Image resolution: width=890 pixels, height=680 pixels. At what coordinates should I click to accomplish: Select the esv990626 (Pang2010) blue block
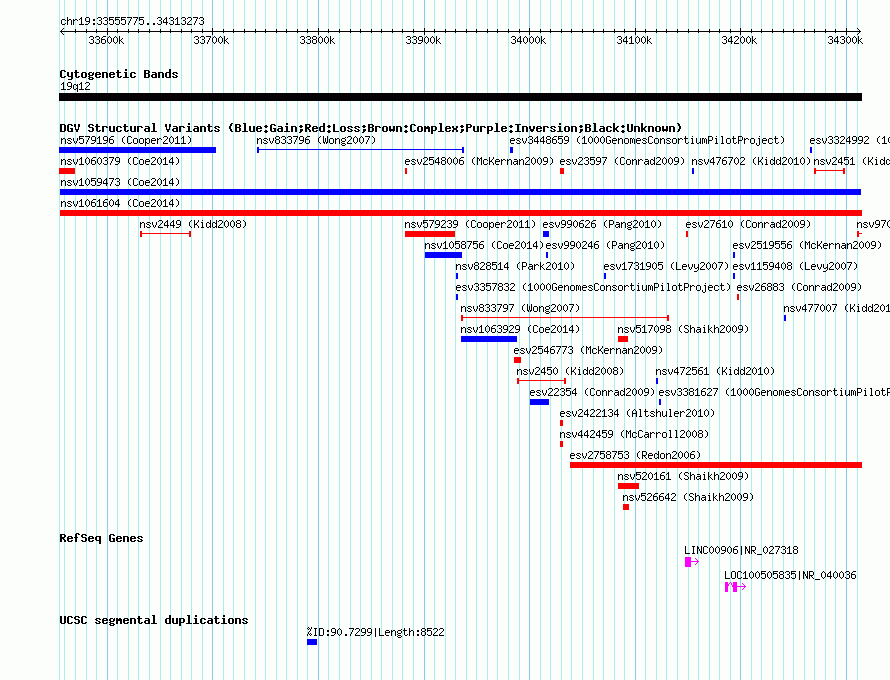pos(545,234)
